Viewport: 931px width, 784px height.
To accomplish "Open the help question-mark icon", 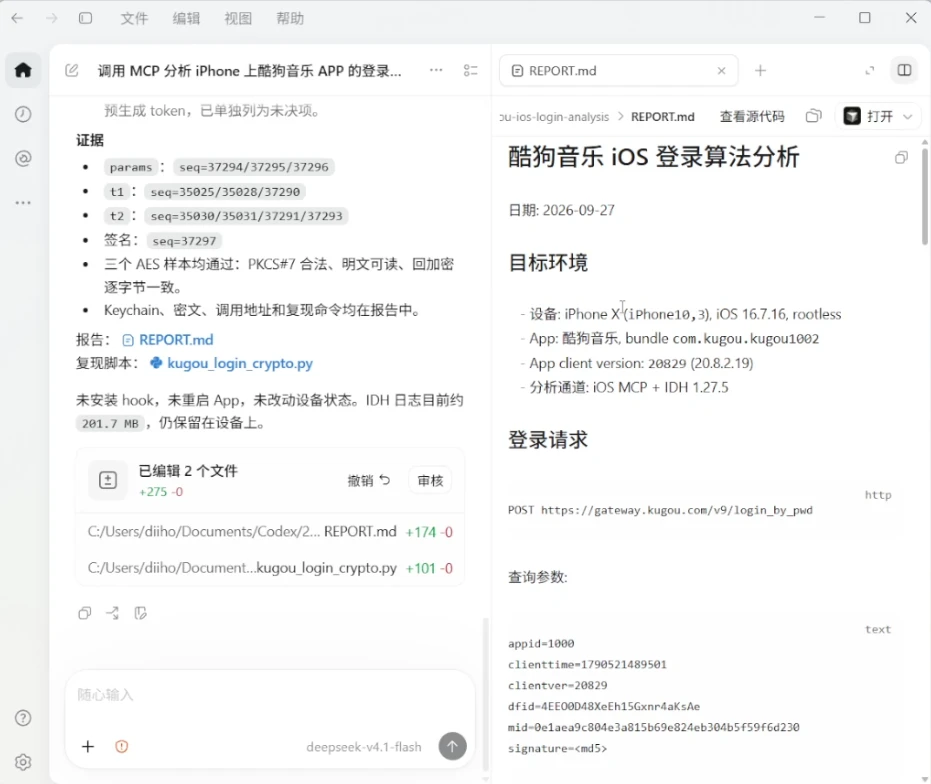I will pyautogui.click(x=23, y=718).
